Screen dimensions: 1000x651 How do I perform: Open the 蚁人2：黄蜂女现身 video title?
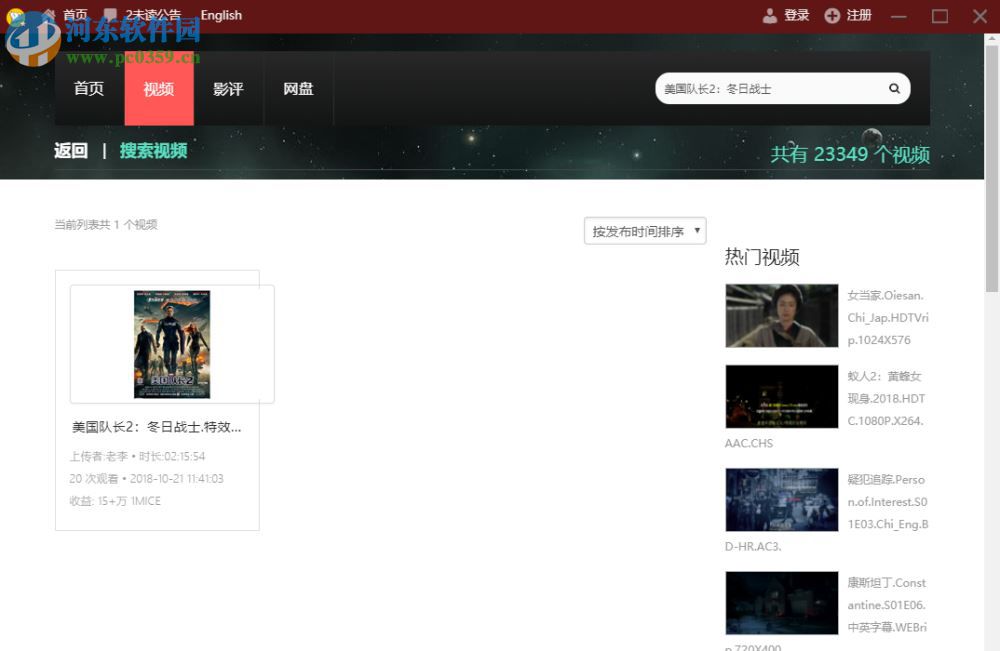[x=886, y=399]
